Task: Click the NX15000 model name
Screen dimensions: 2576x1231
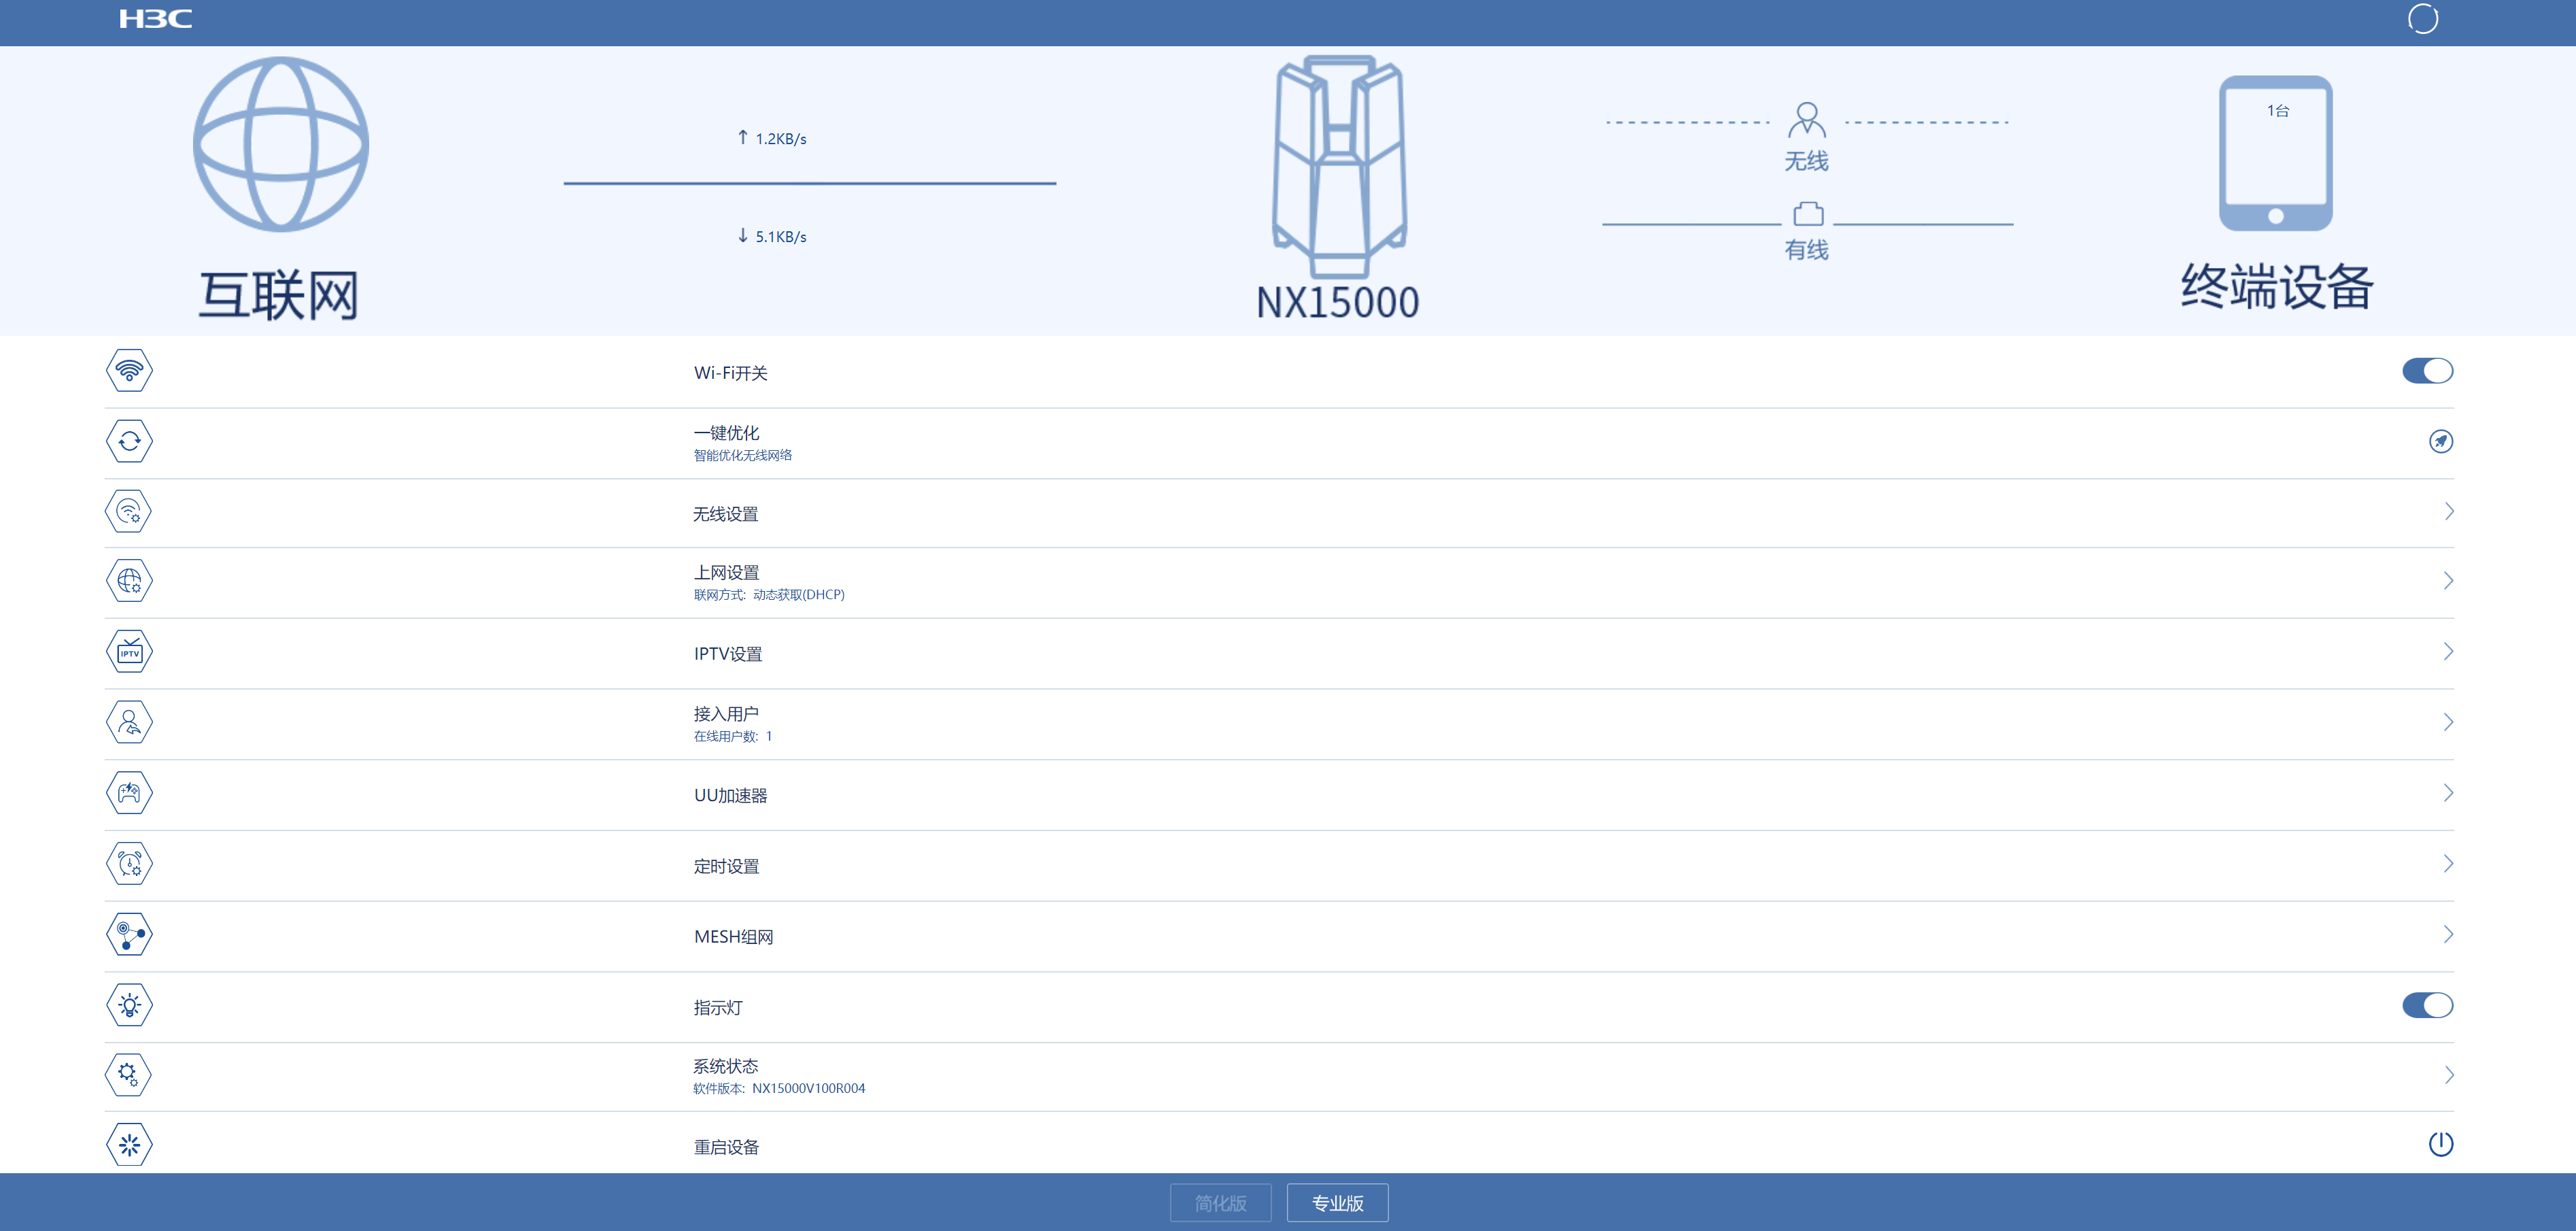Action: click(x=1337, y=302)
